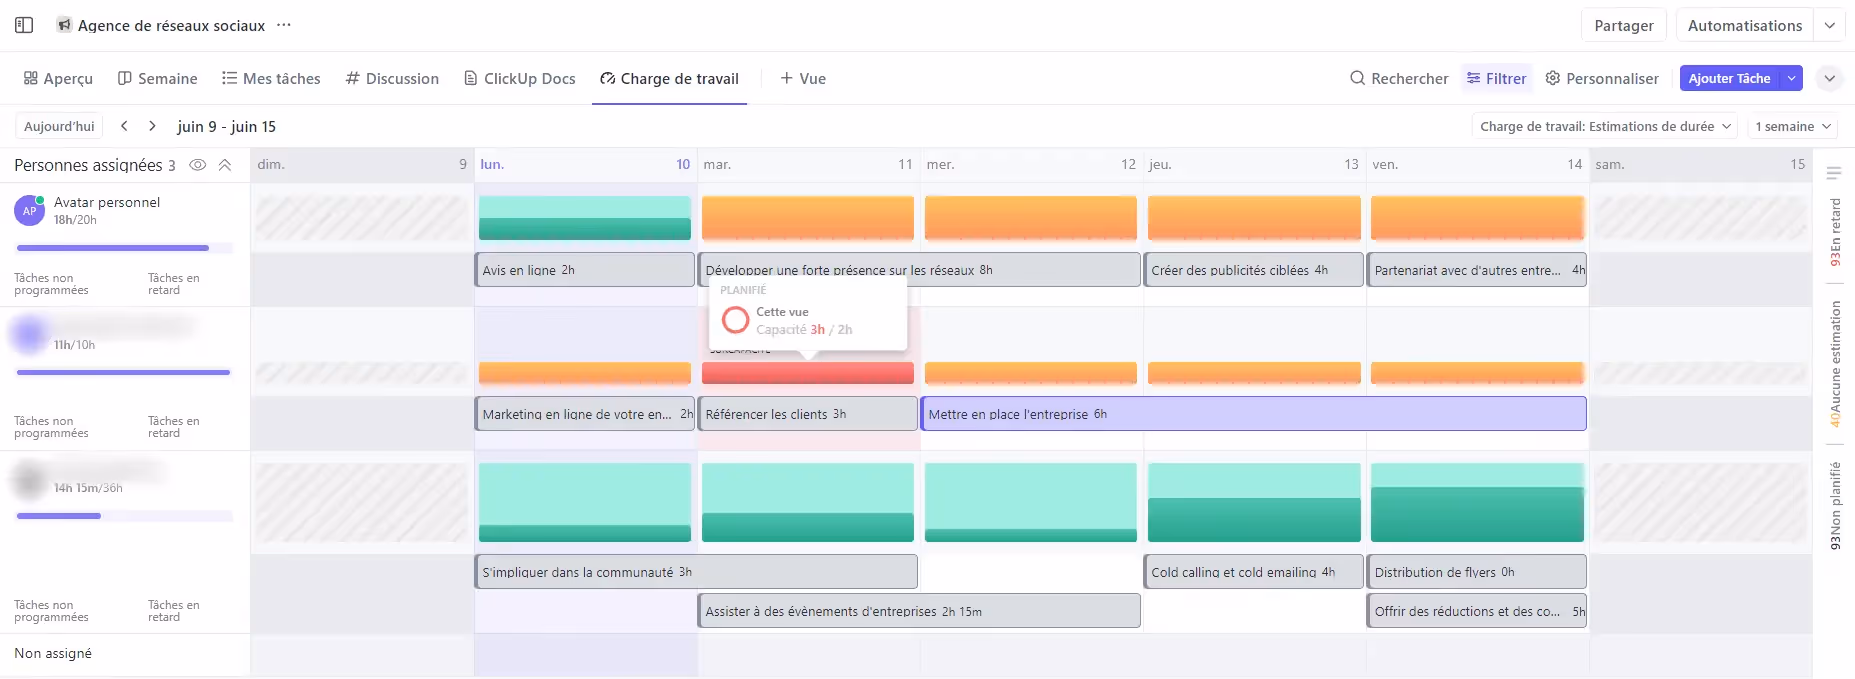Go to next week arrow
This screenshot has height=679, width=1855.
click(152, 126)
